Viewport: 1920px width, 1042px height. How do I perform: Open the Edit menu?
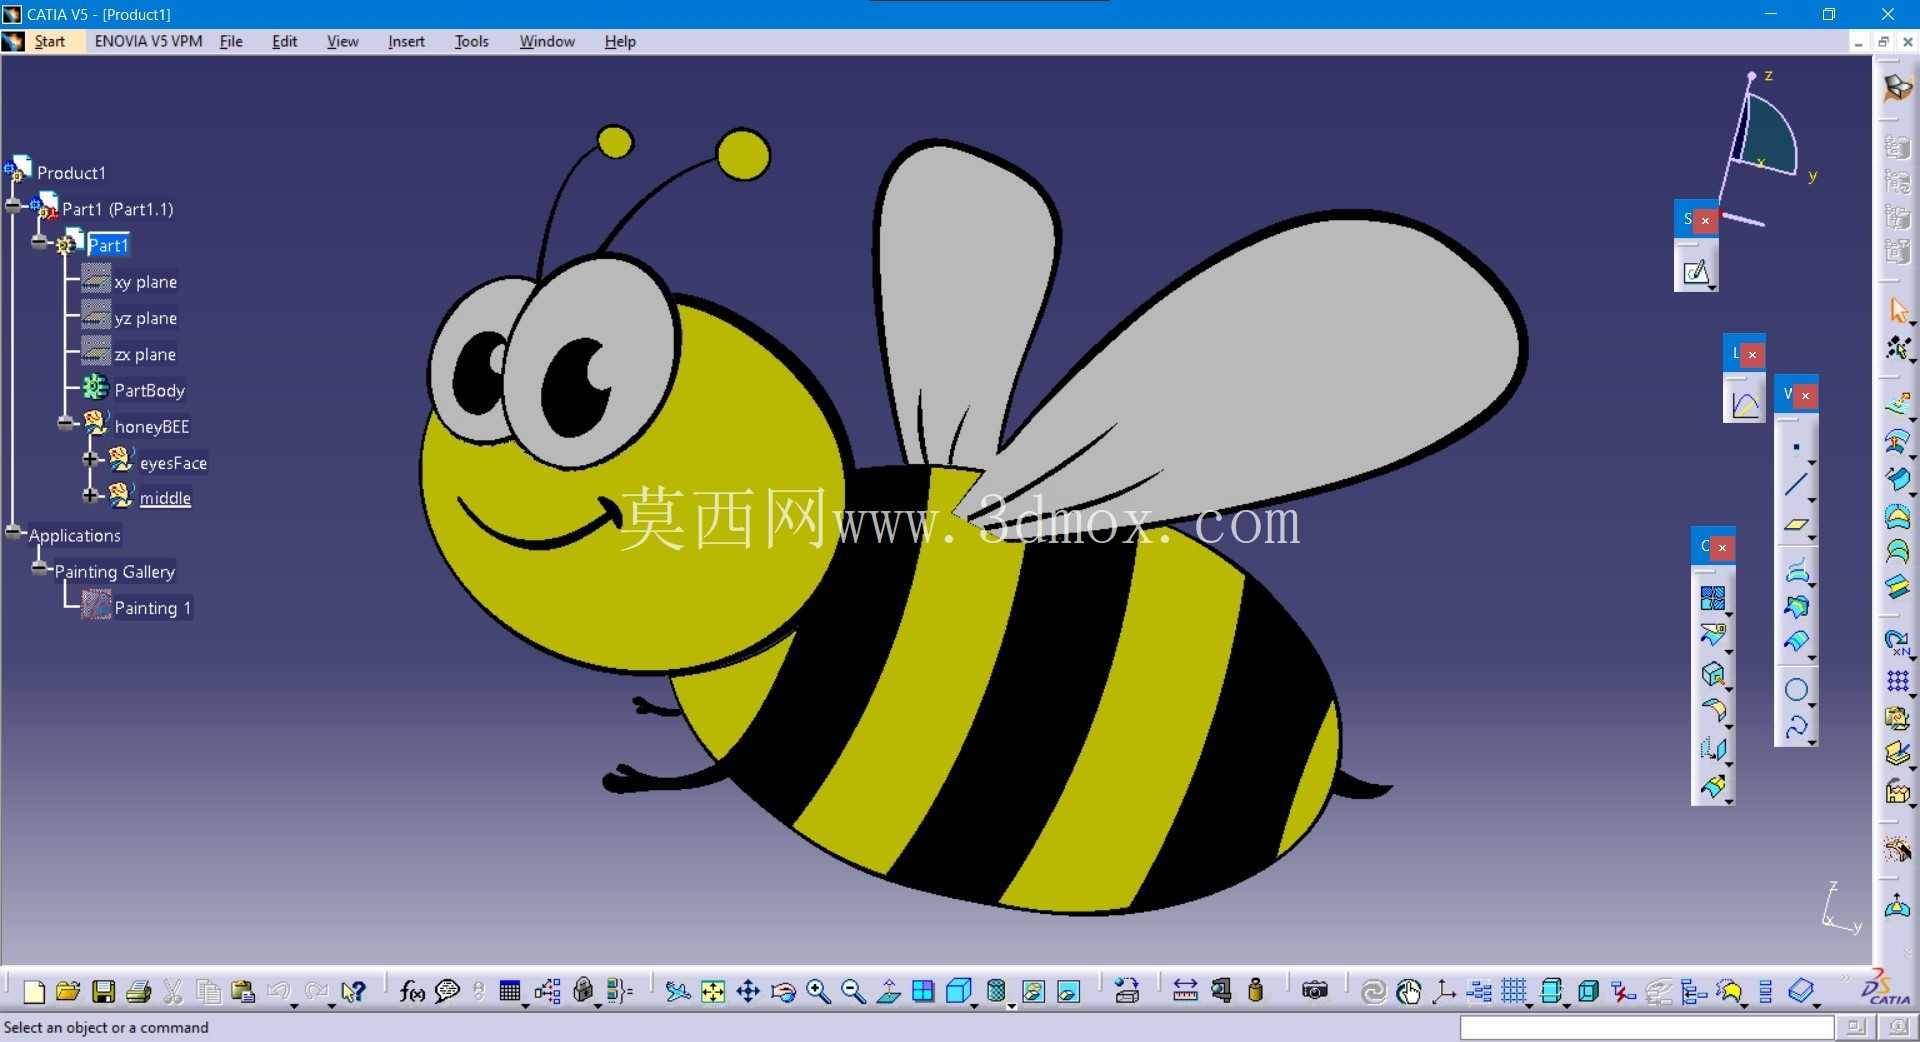pyautogui.click(x=284, y=41)
